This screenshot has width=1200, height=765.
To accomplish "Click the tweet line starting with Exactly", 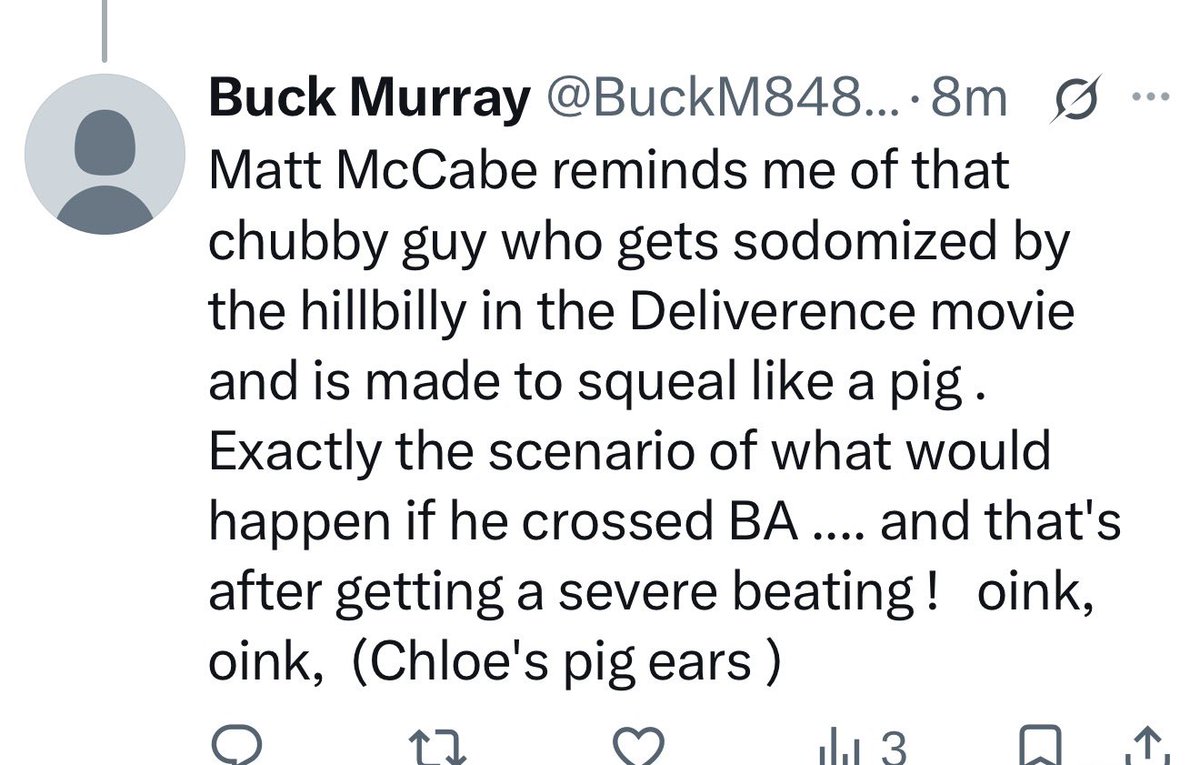I will (630, 452).
